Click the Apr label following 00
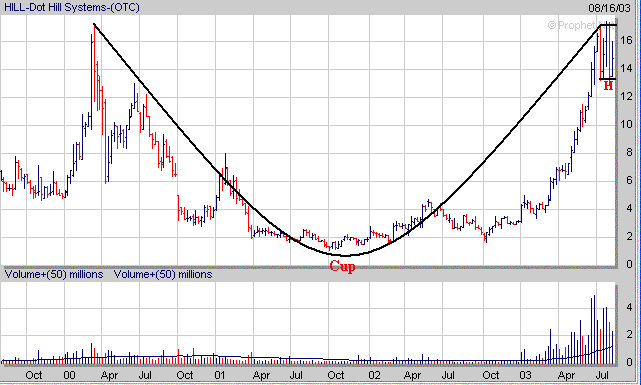The height and width of the screenshot is (385, 641). pos(109,375)
